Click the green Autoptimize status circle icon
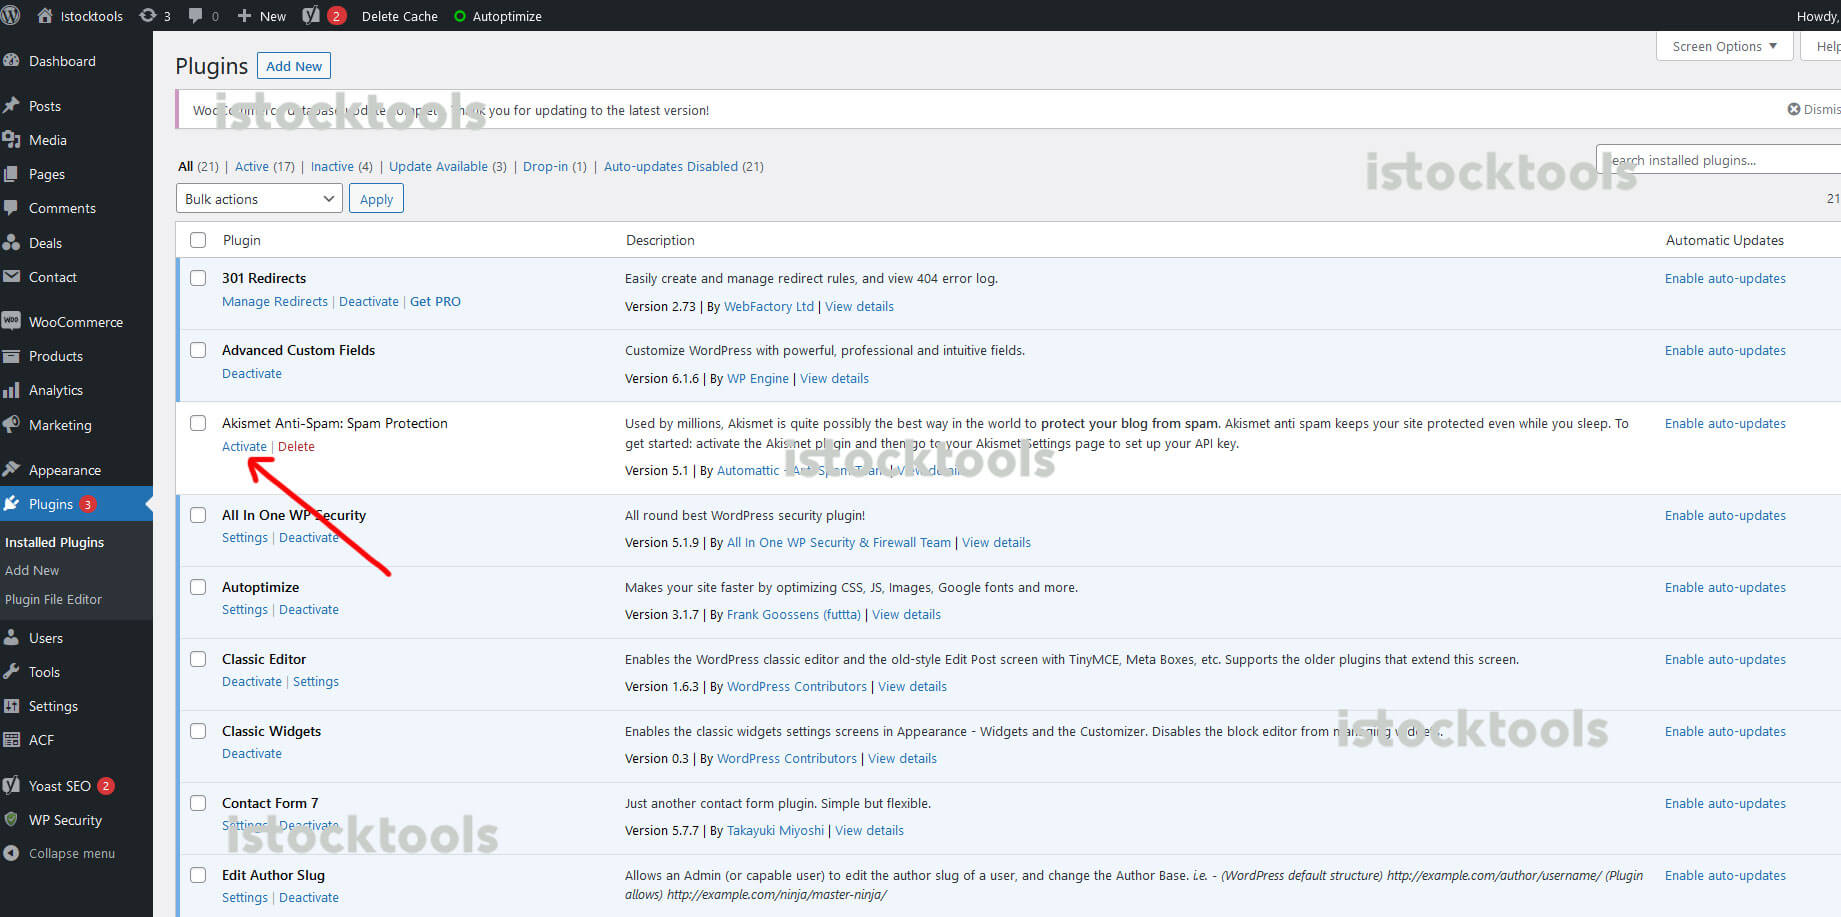 [x=460, y=16]
